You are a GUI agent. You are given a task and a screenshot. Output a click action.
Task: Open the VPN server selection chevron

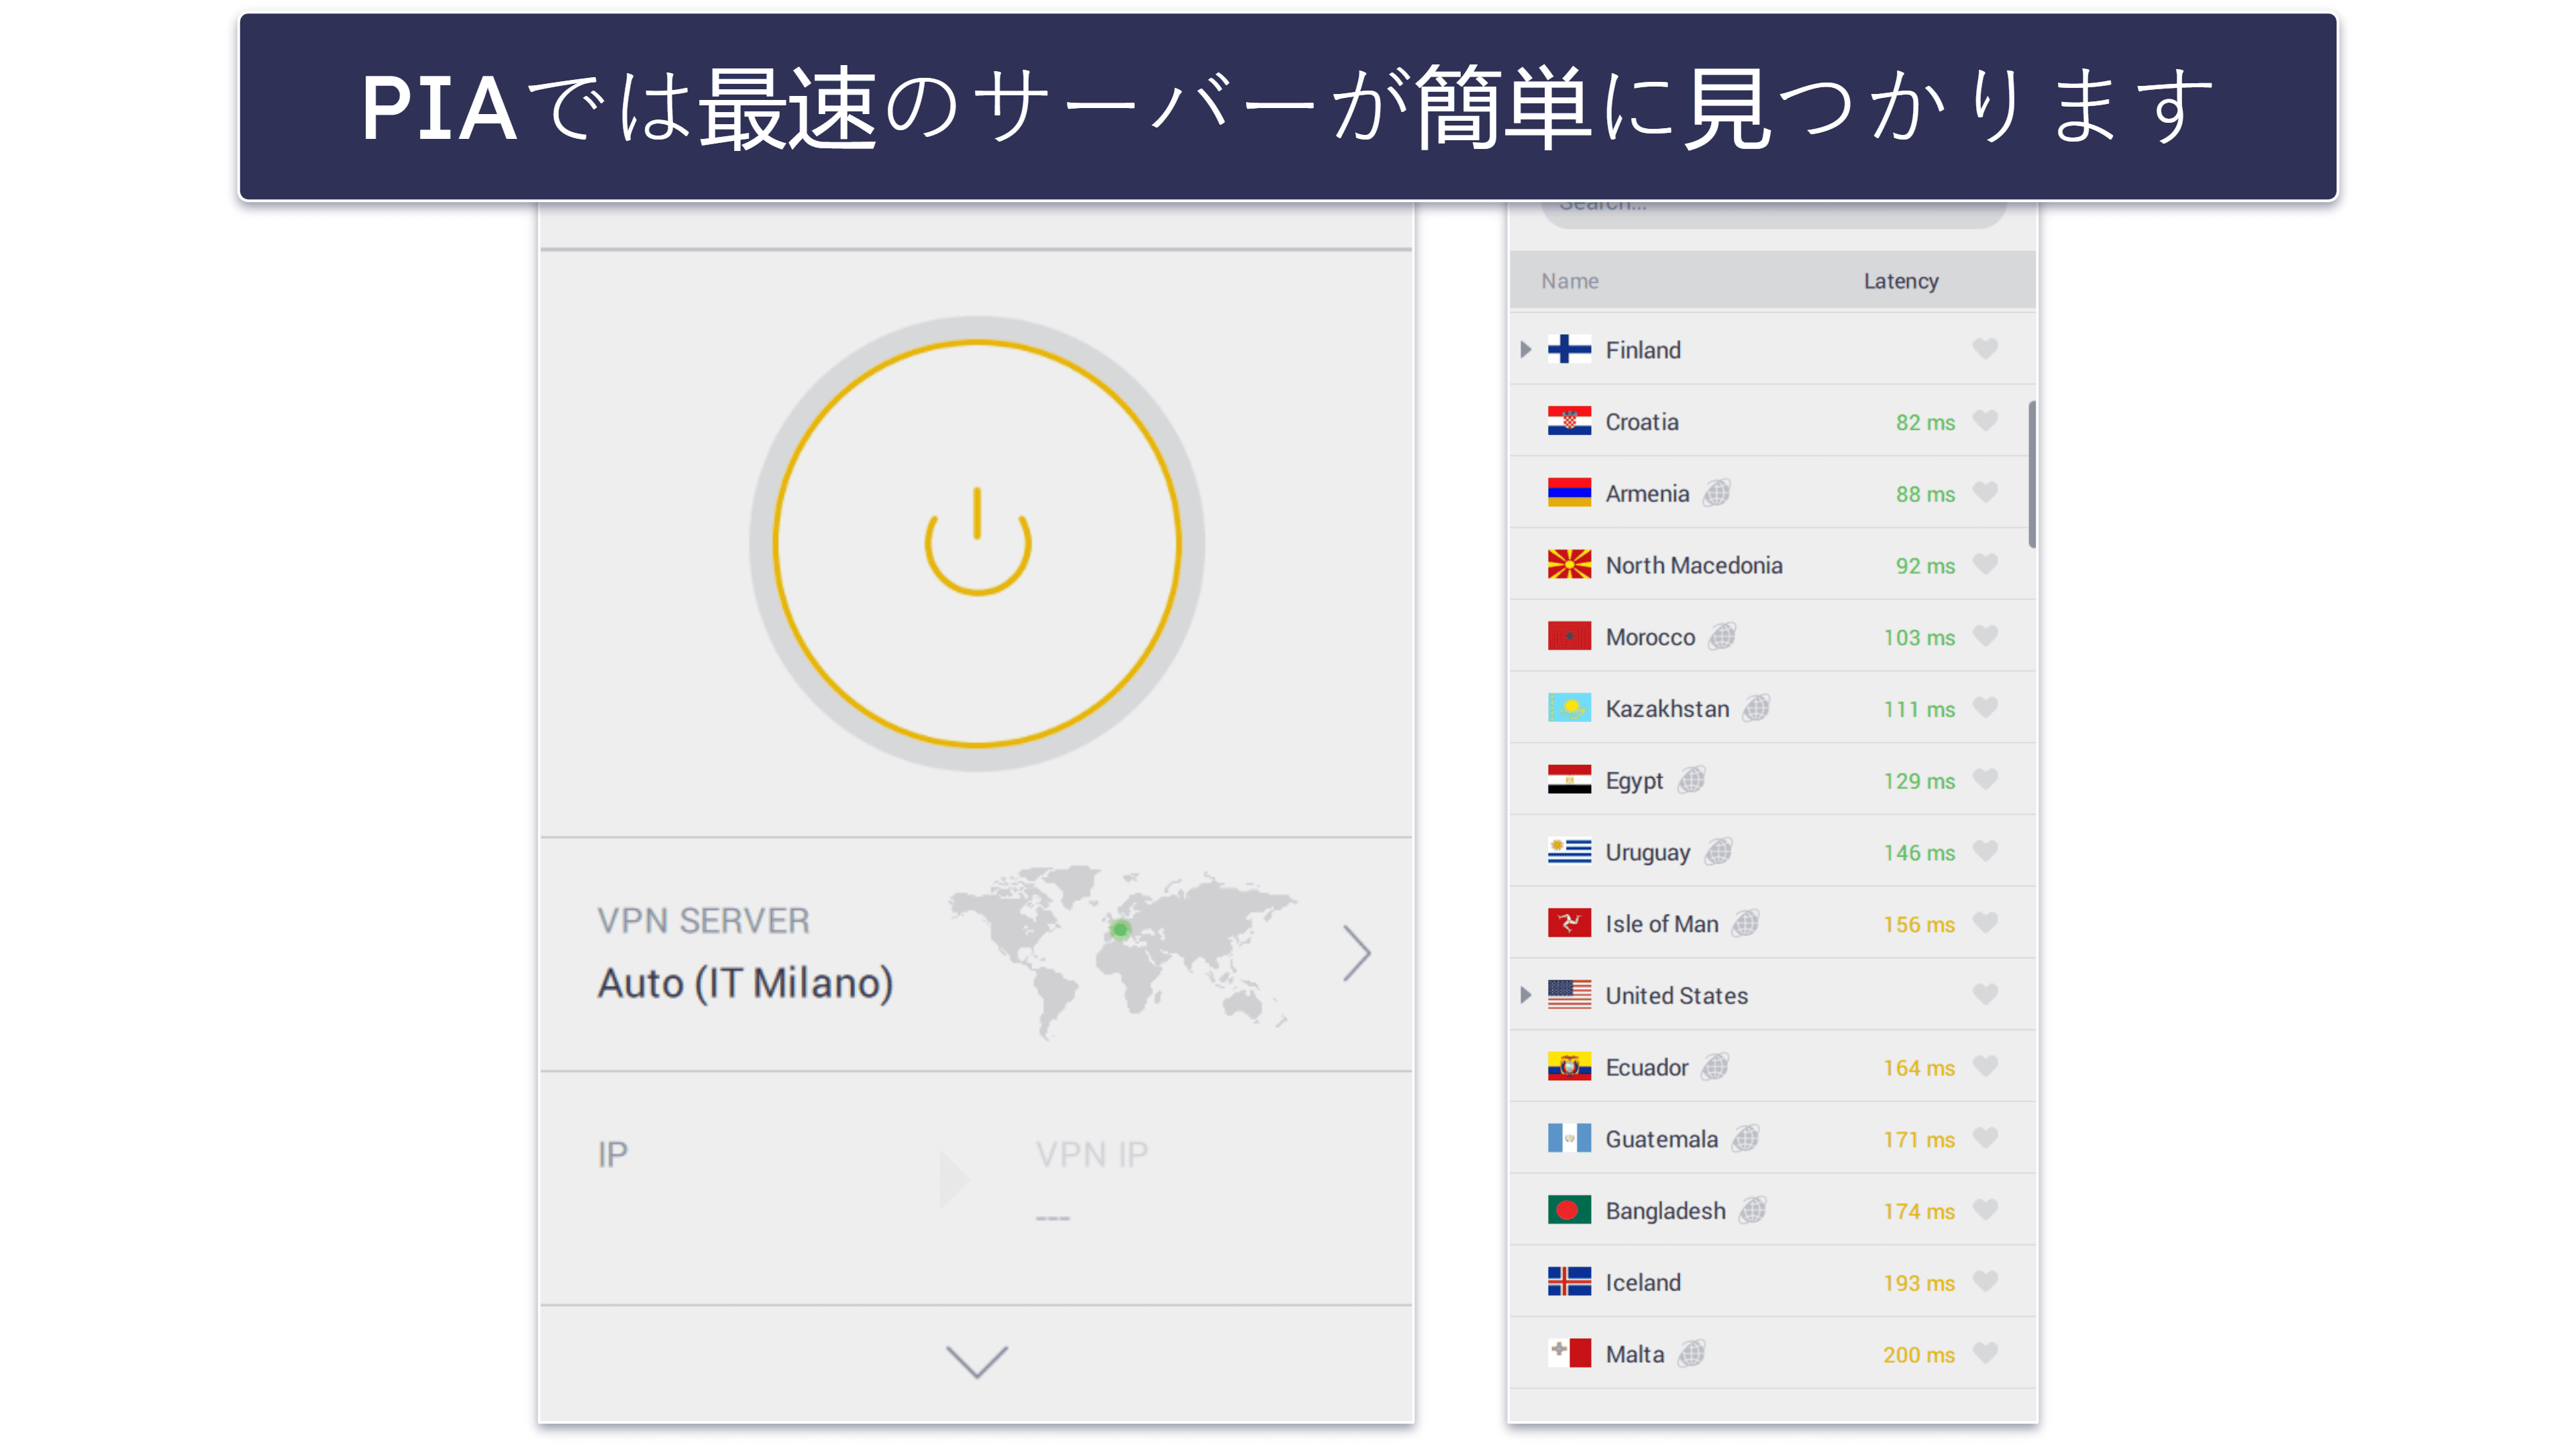pyautogui.click(x=1356, y=953)
